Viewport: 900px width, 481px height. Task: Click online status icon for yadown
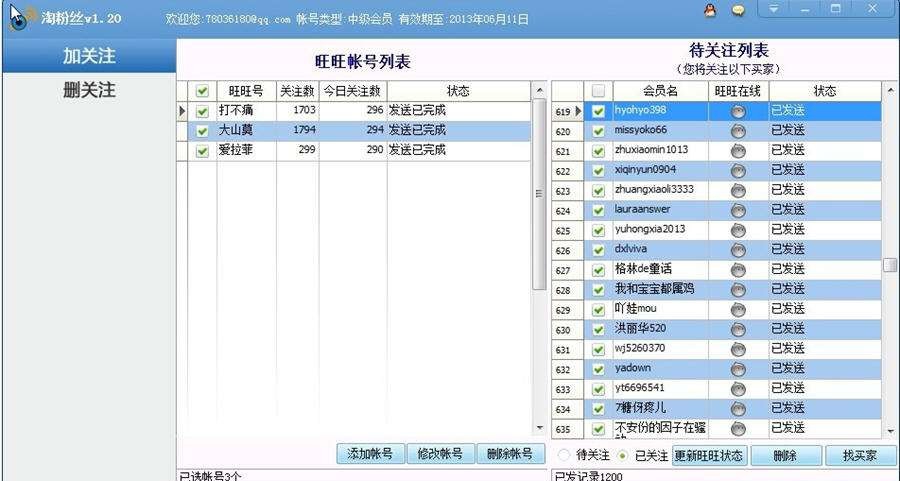point(738,369)
